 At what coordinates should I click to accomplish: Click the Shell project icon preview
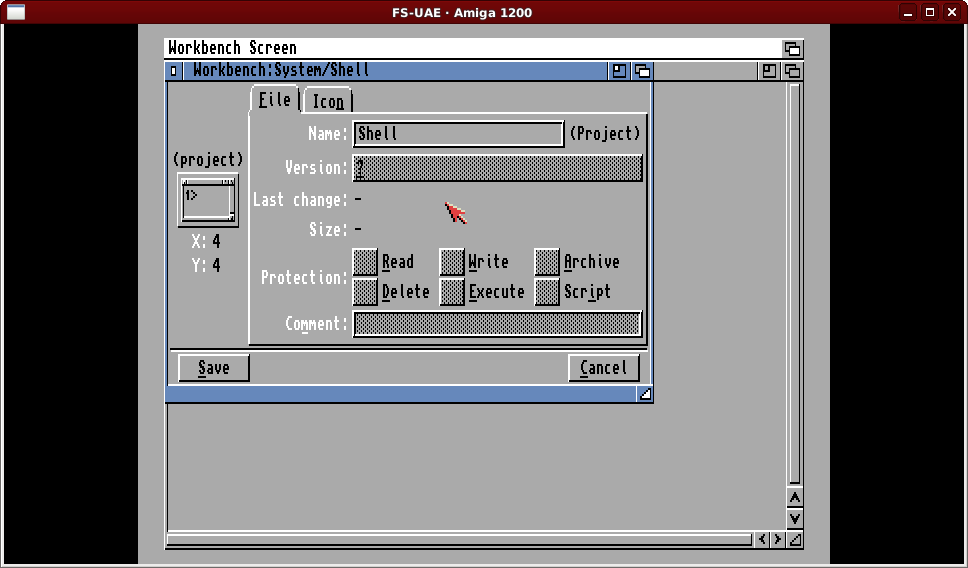208,200
